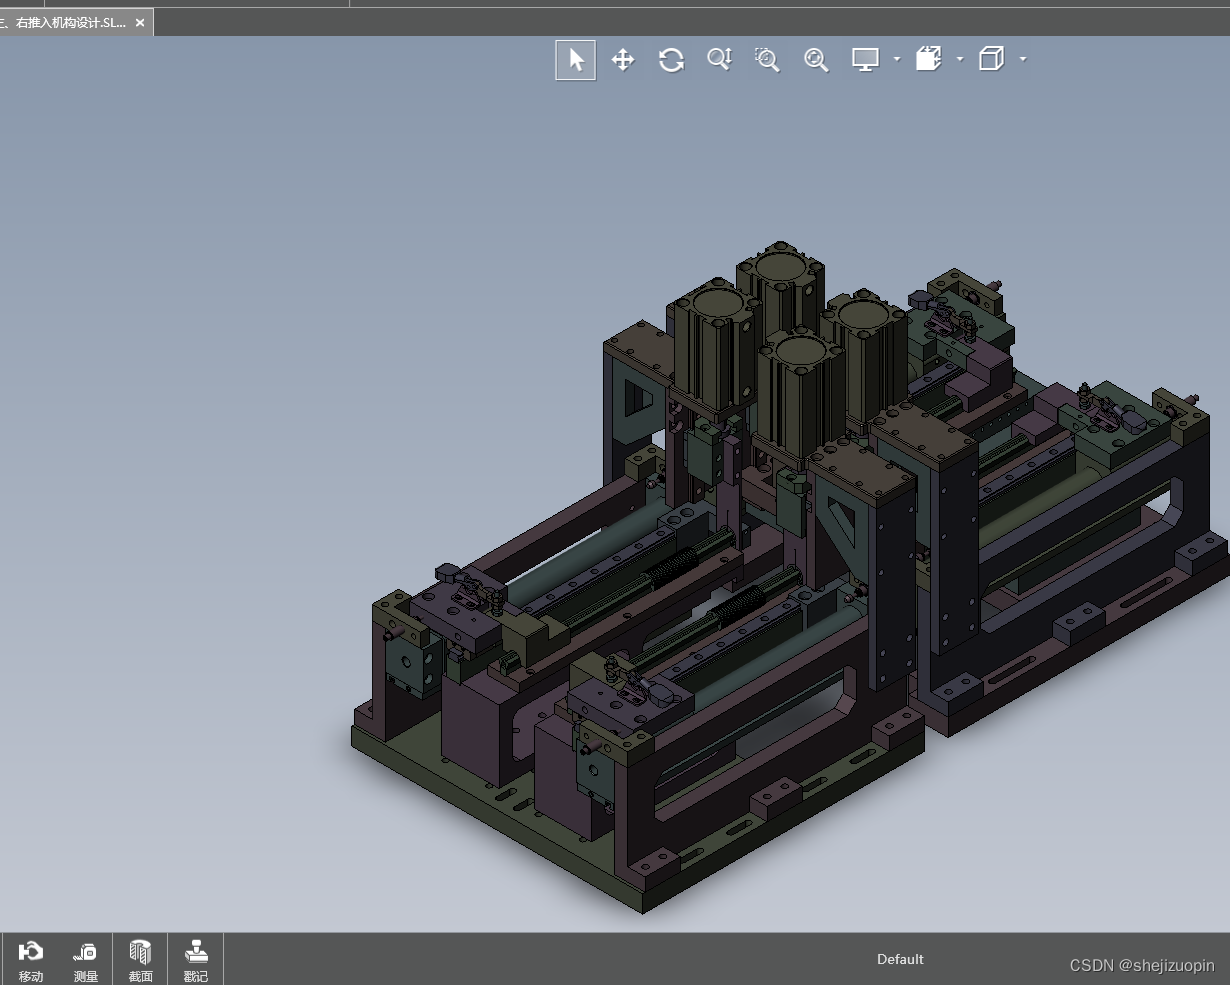1230x985 pixels.
Task: Close the 右推入机构设计 document tab
Action: 140,22
